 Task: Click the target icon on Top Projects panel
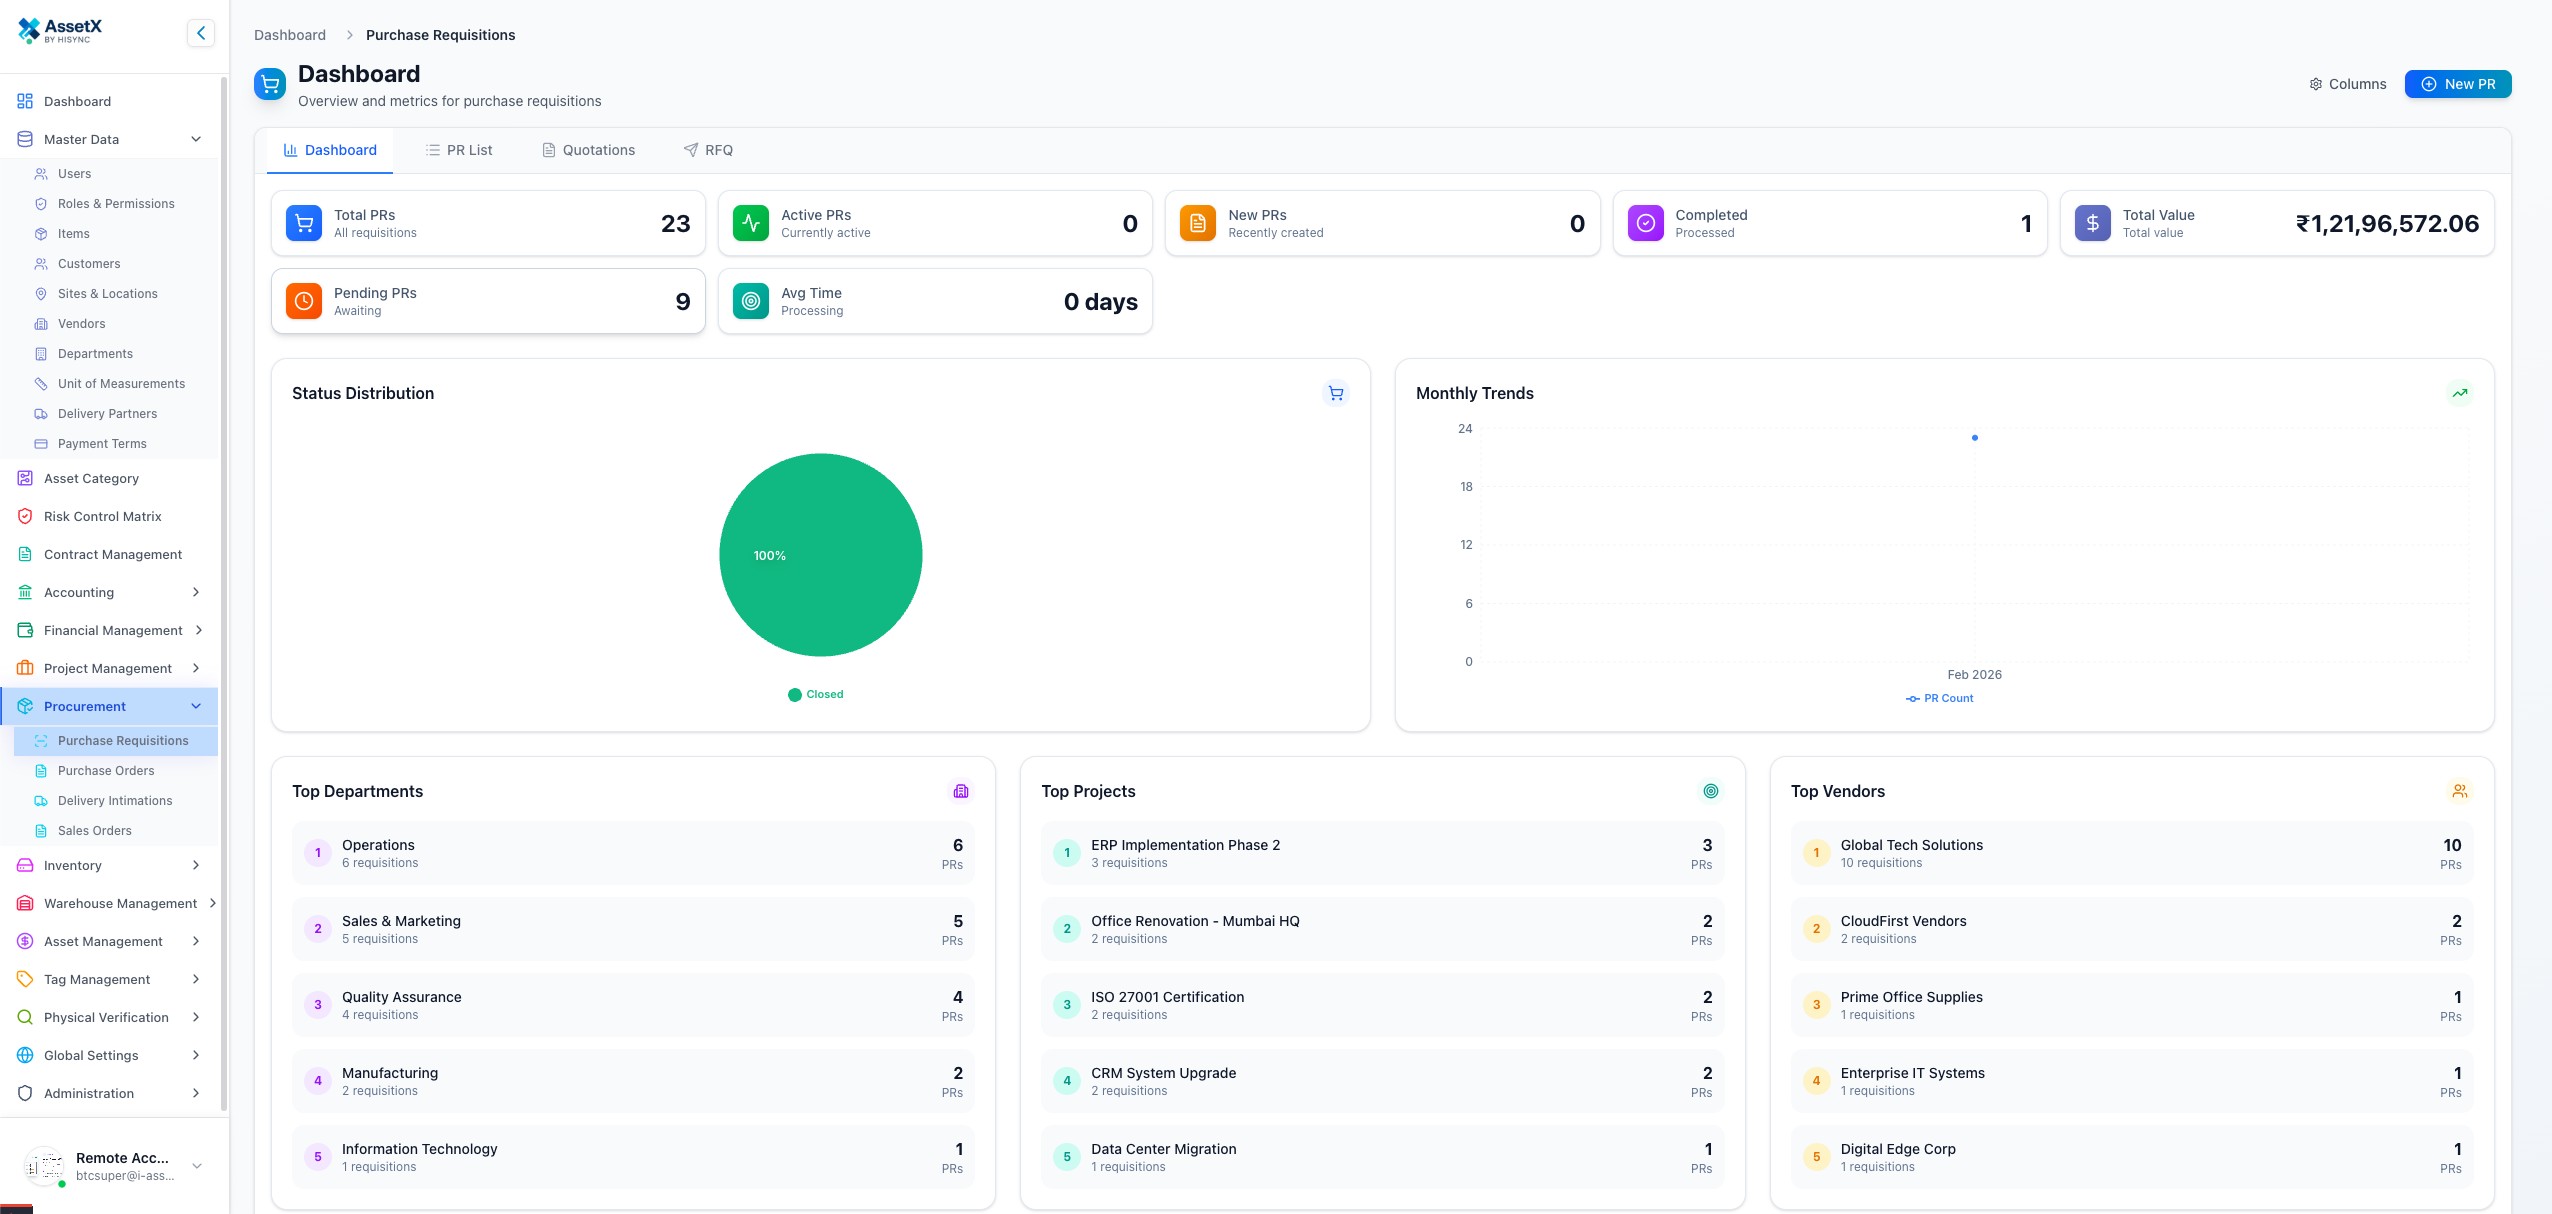(x=1710, y=790)
